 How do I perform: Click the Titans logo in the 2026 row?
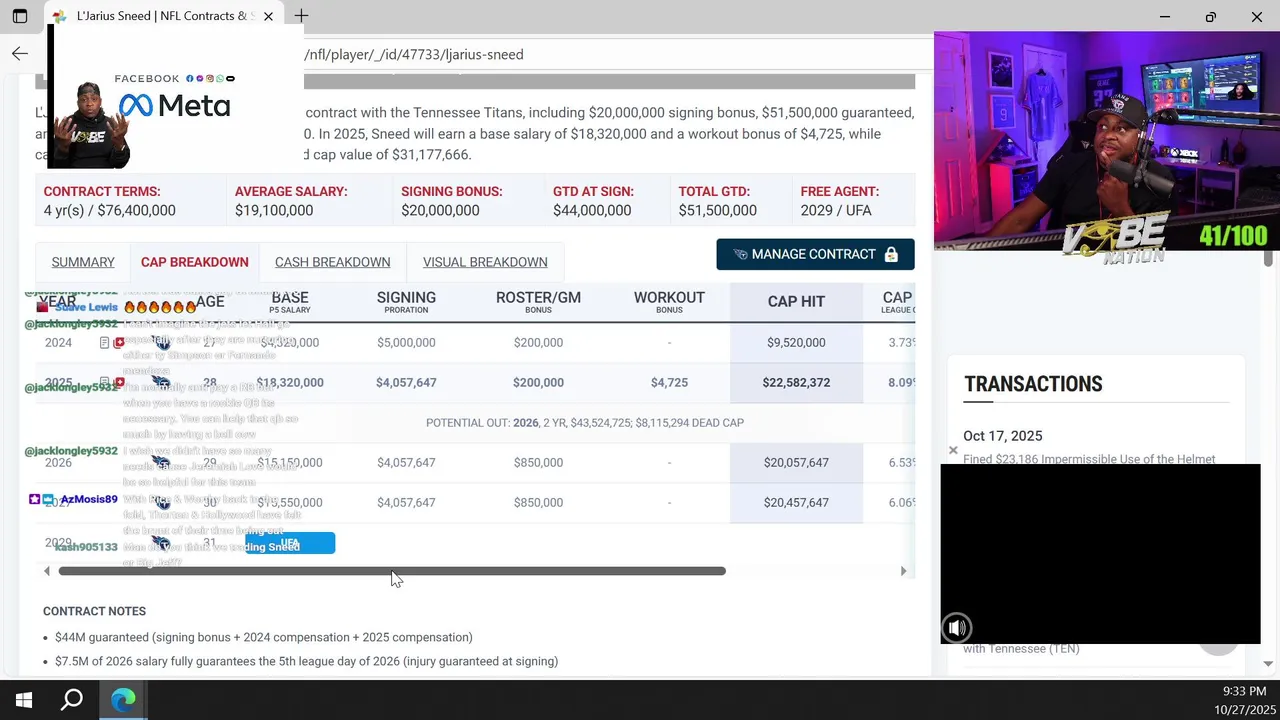pos(162,462)
